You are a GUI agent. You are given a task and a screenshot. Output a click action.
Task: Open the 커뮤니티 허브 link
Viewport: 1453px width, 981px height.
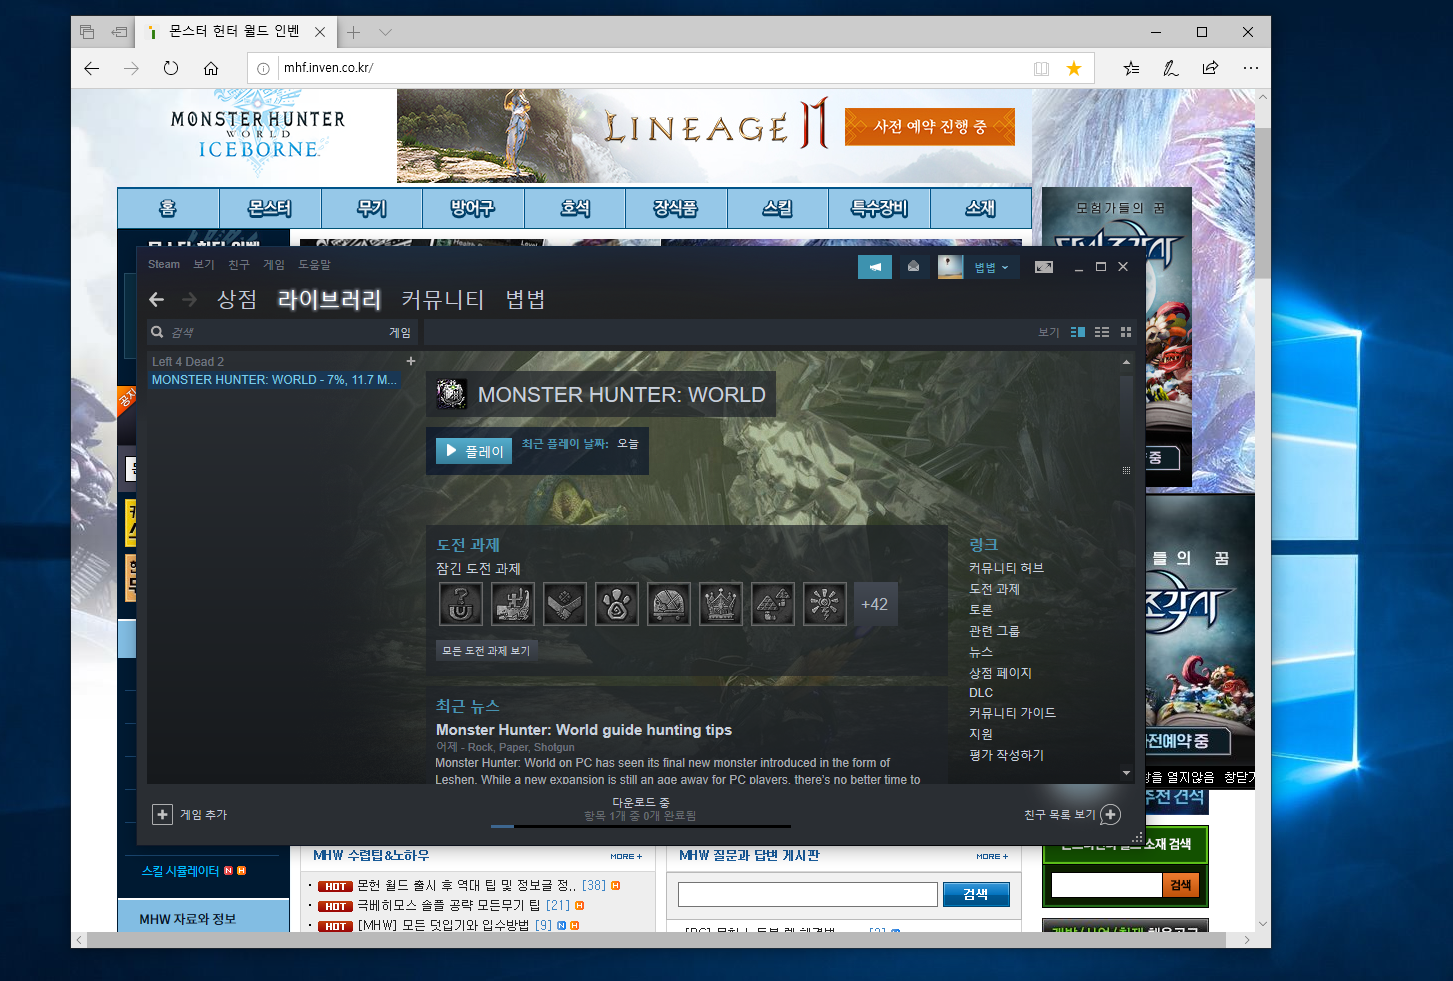(1006, 567)
